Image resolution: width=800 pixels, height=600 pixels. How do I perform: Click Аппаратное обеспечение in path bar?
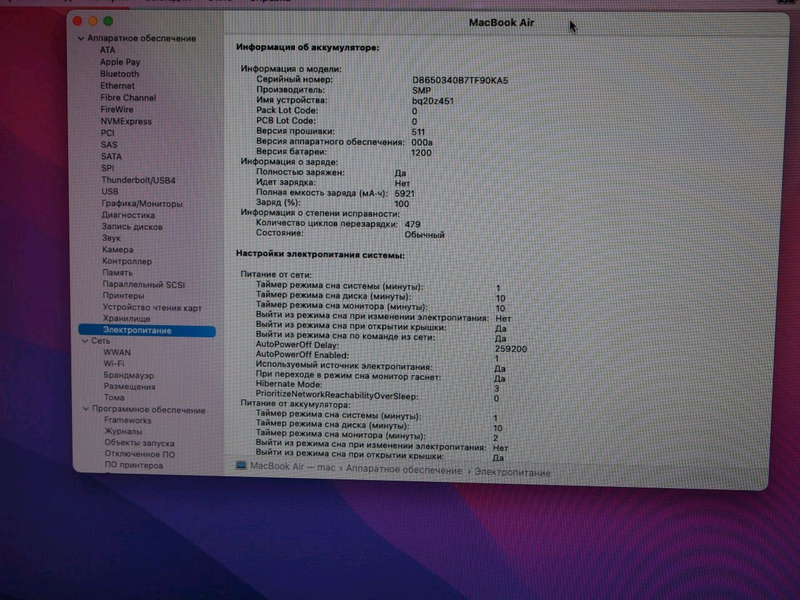[x=404, y=470]
